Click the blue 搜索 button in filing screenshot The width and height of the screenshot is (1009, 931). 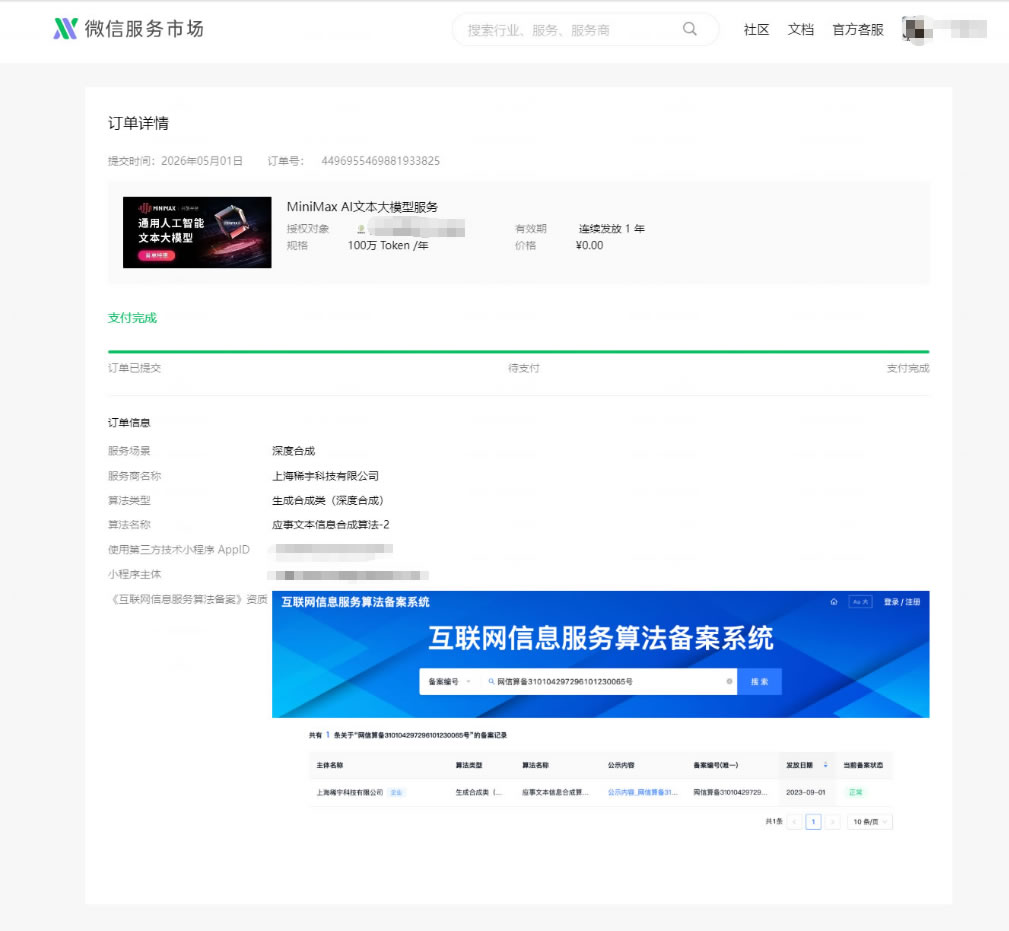click(x=759, y=681)
